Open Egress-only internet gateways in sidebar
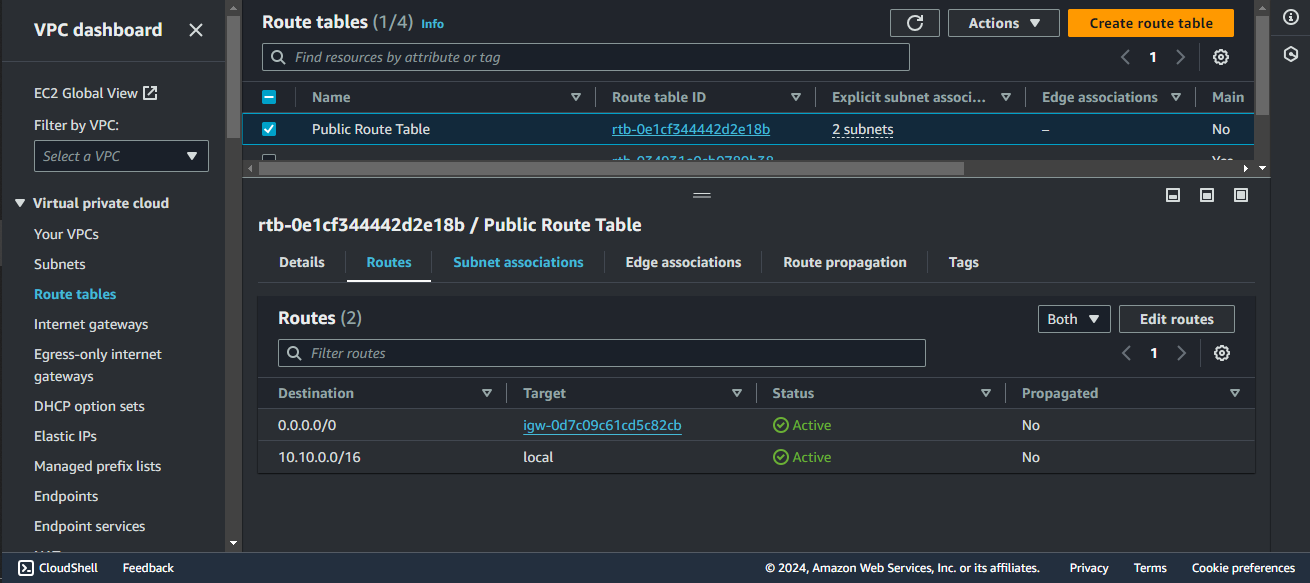This screenshot has height=583, width=1310. 98,365
